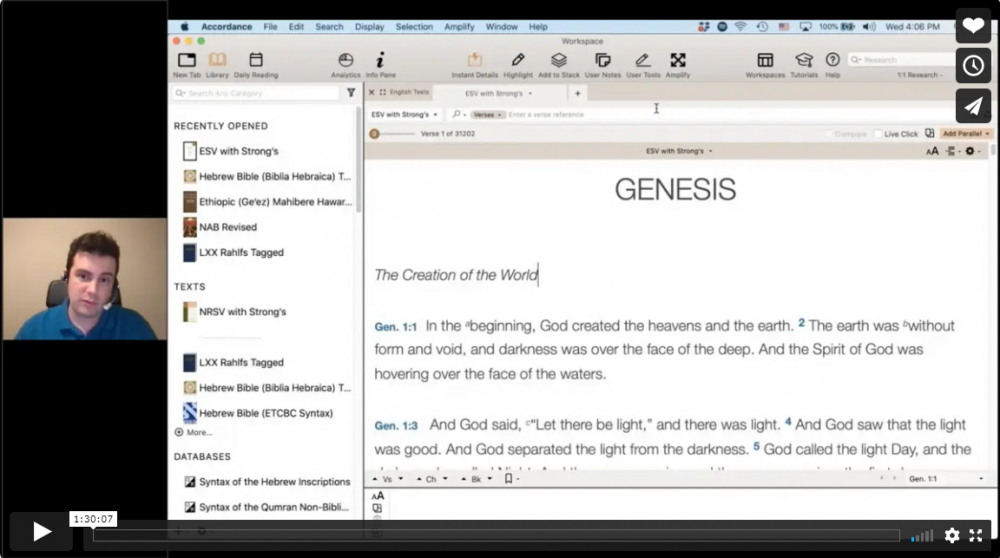The width and height of the screenshot is (1000, 558).
Task: Open the Tutorials icon
Action: click(x=804, y=64)
